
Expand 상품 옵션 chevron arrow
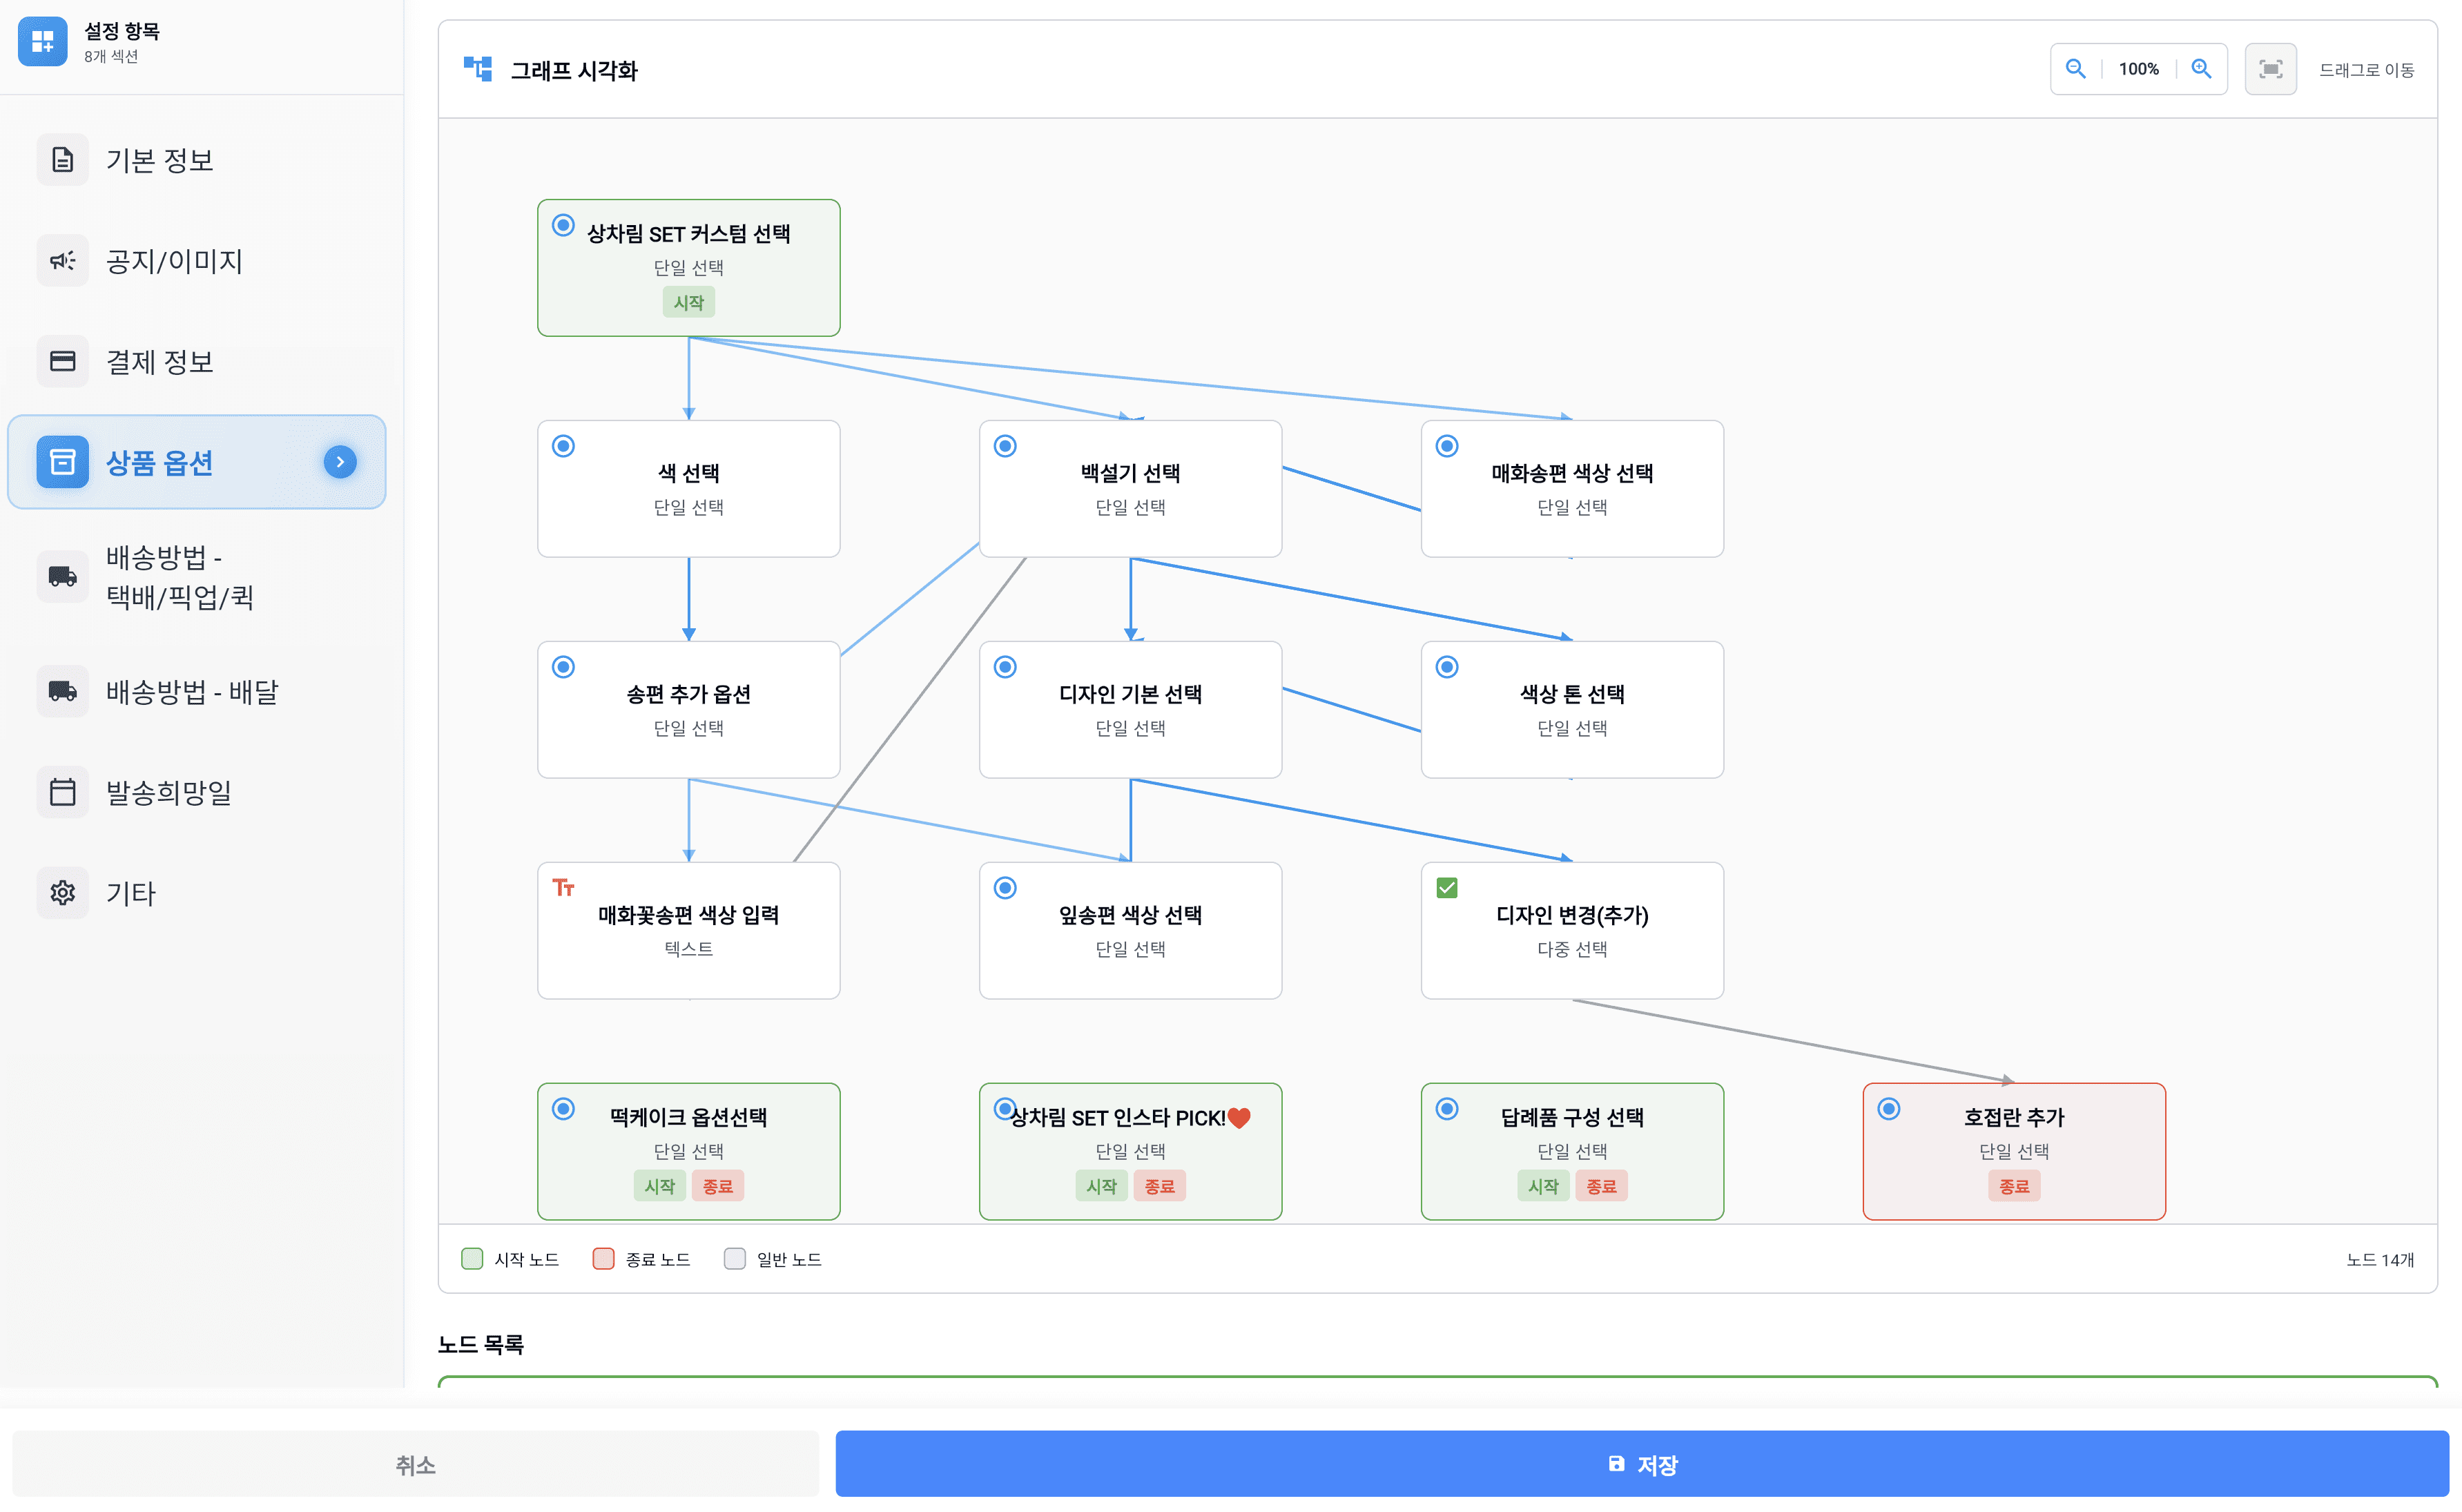(340, 462)
